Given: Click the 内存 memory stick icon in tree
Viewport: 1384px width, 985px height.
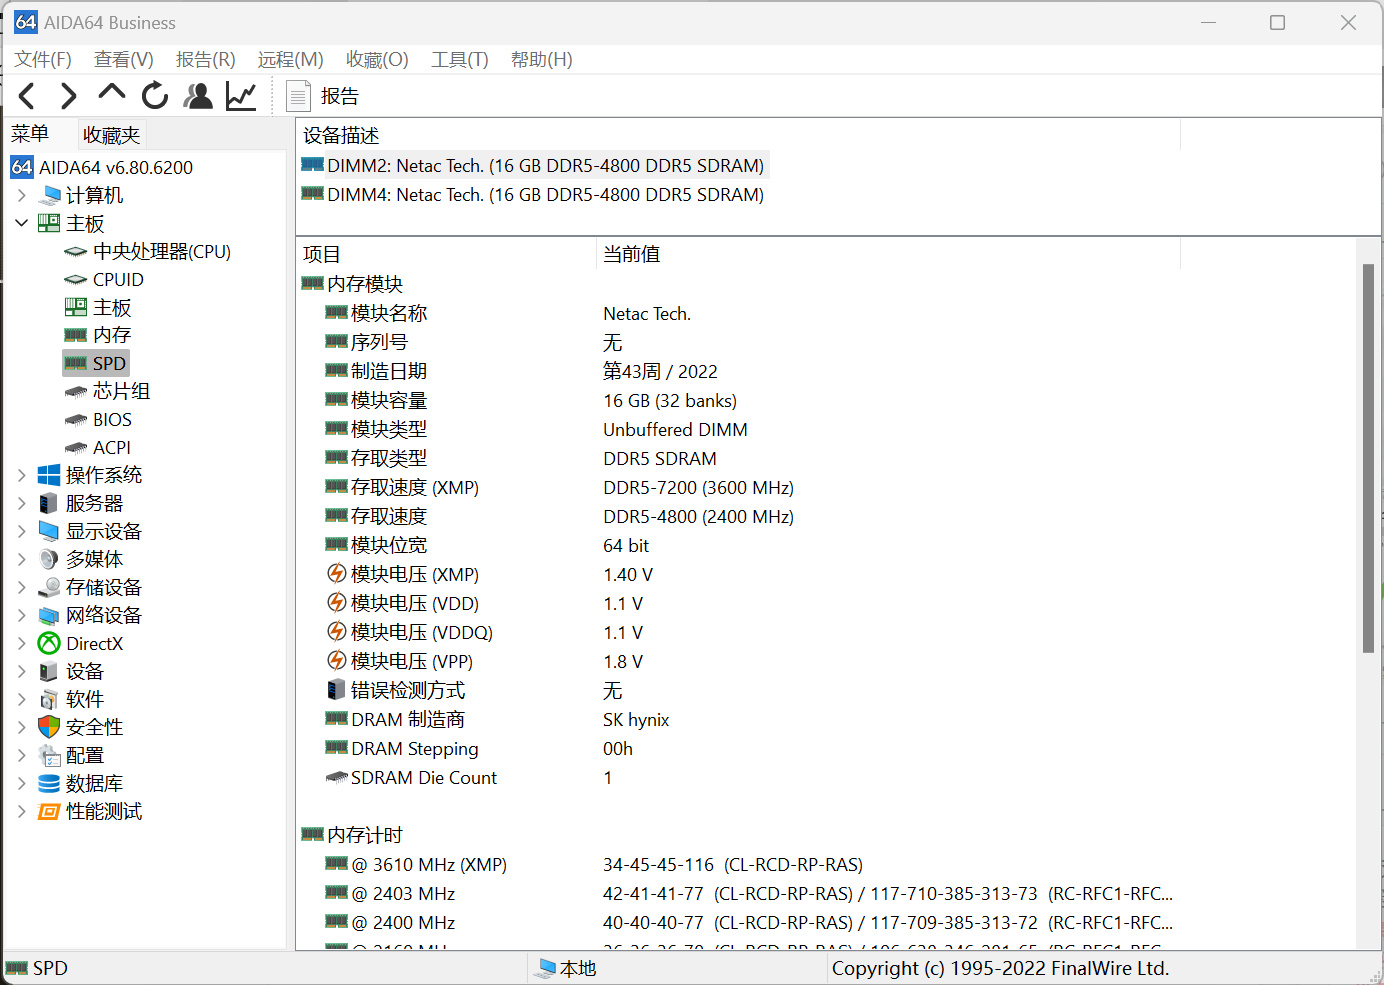Looking at the screenshot, I should [x=75, y=335].
